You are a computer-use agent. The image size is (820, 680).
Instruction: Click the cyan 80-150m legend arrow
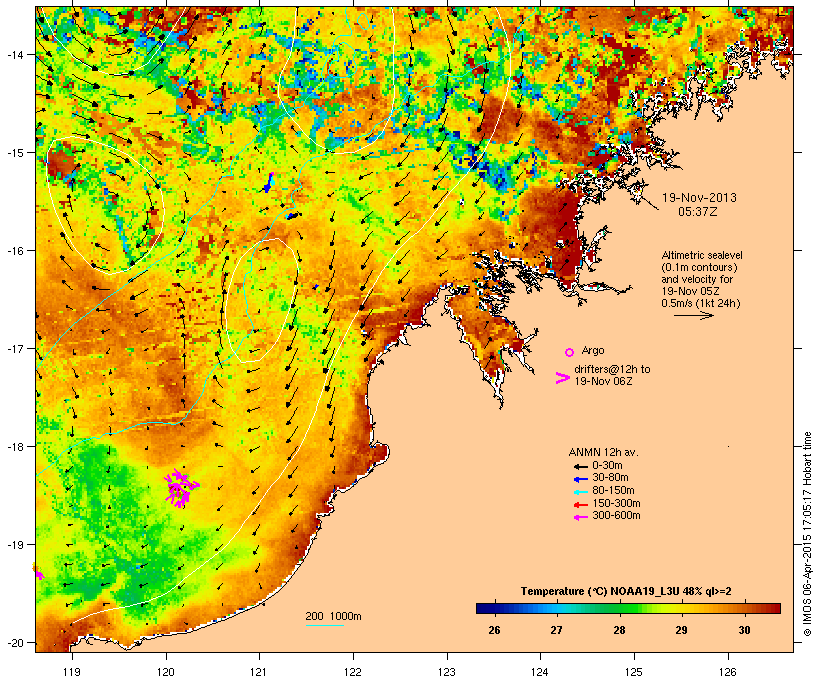click(580, 492)
